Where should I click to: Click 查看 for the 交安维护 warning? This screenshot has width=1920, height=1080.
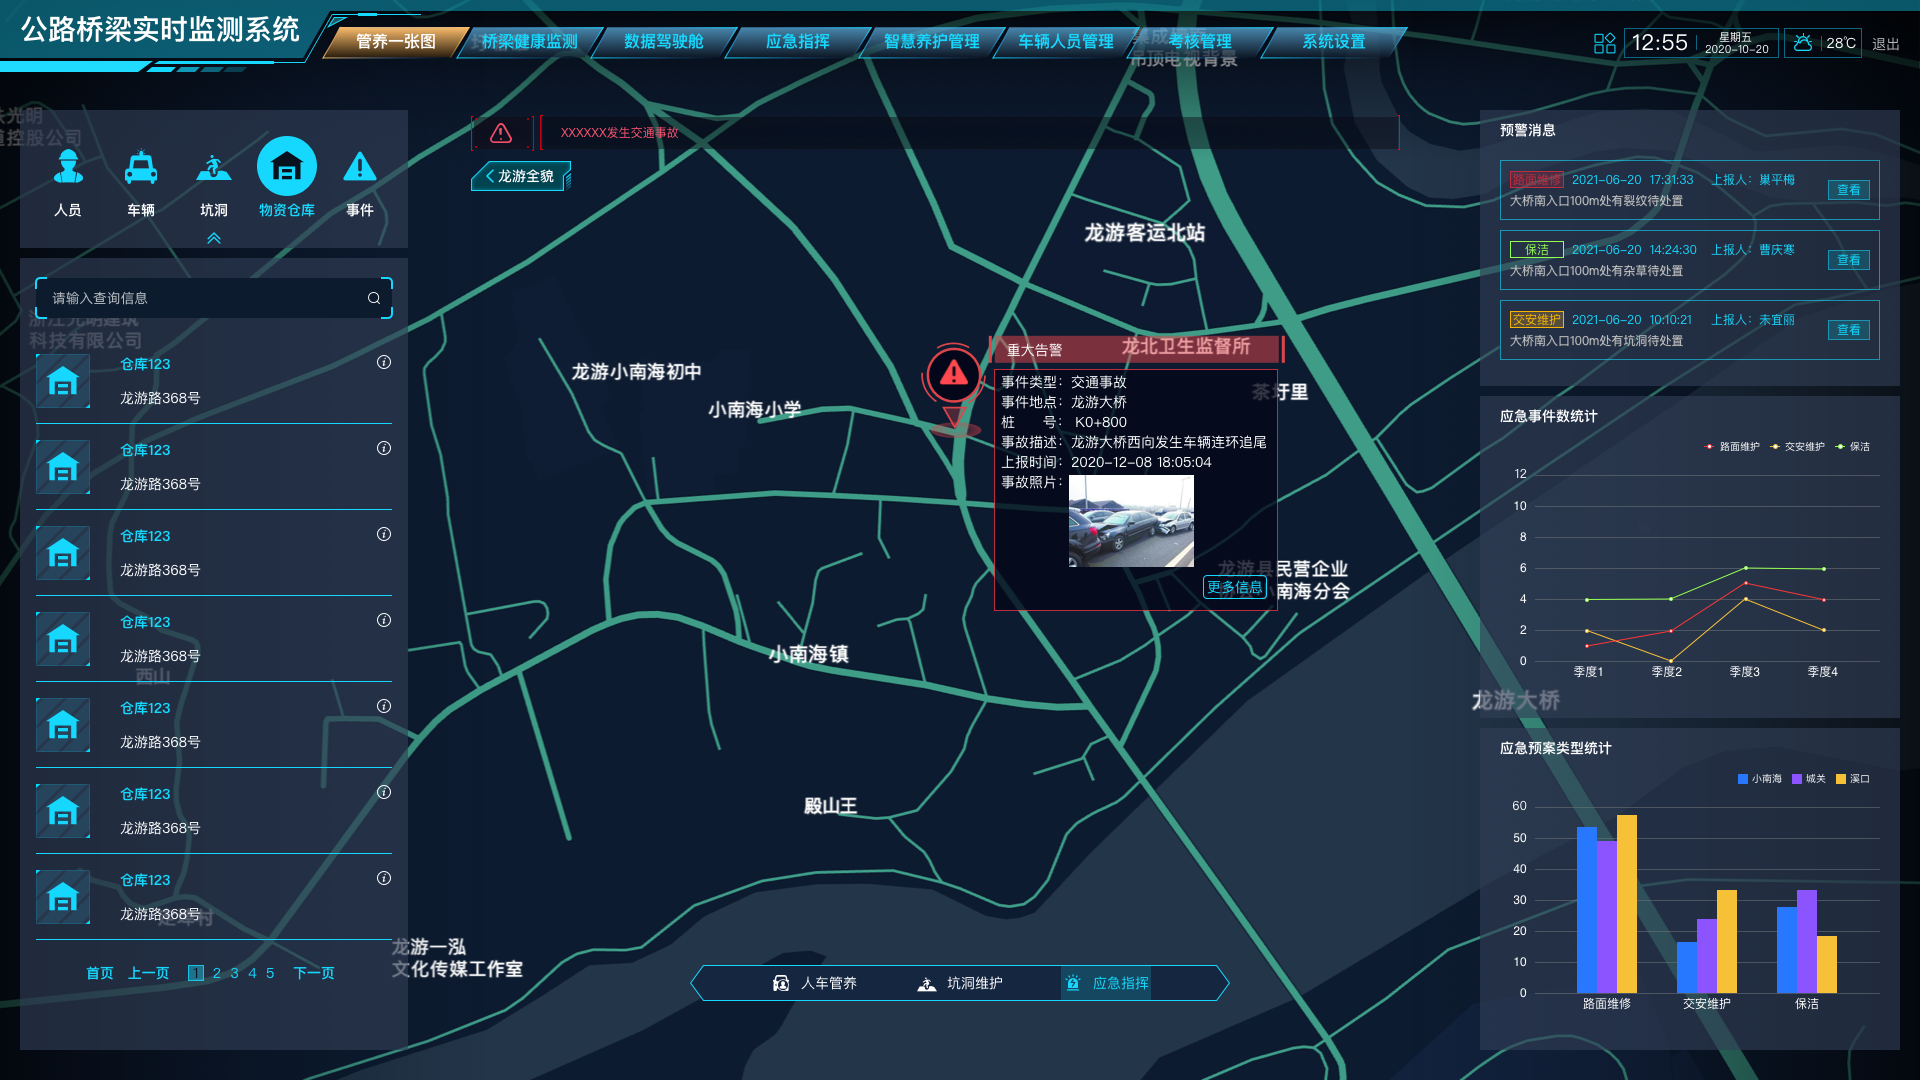pos(1849,330)
